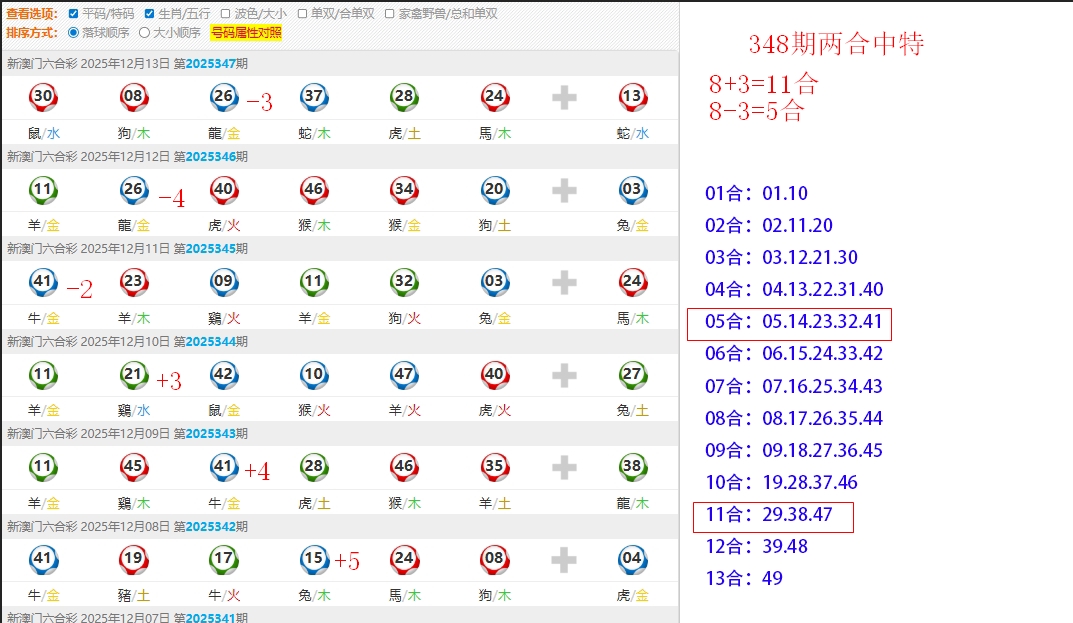Click special ball 04 in draw 2025342
Image resolution: width=1073 pixels, height=623 pixels.
point(632,560)
